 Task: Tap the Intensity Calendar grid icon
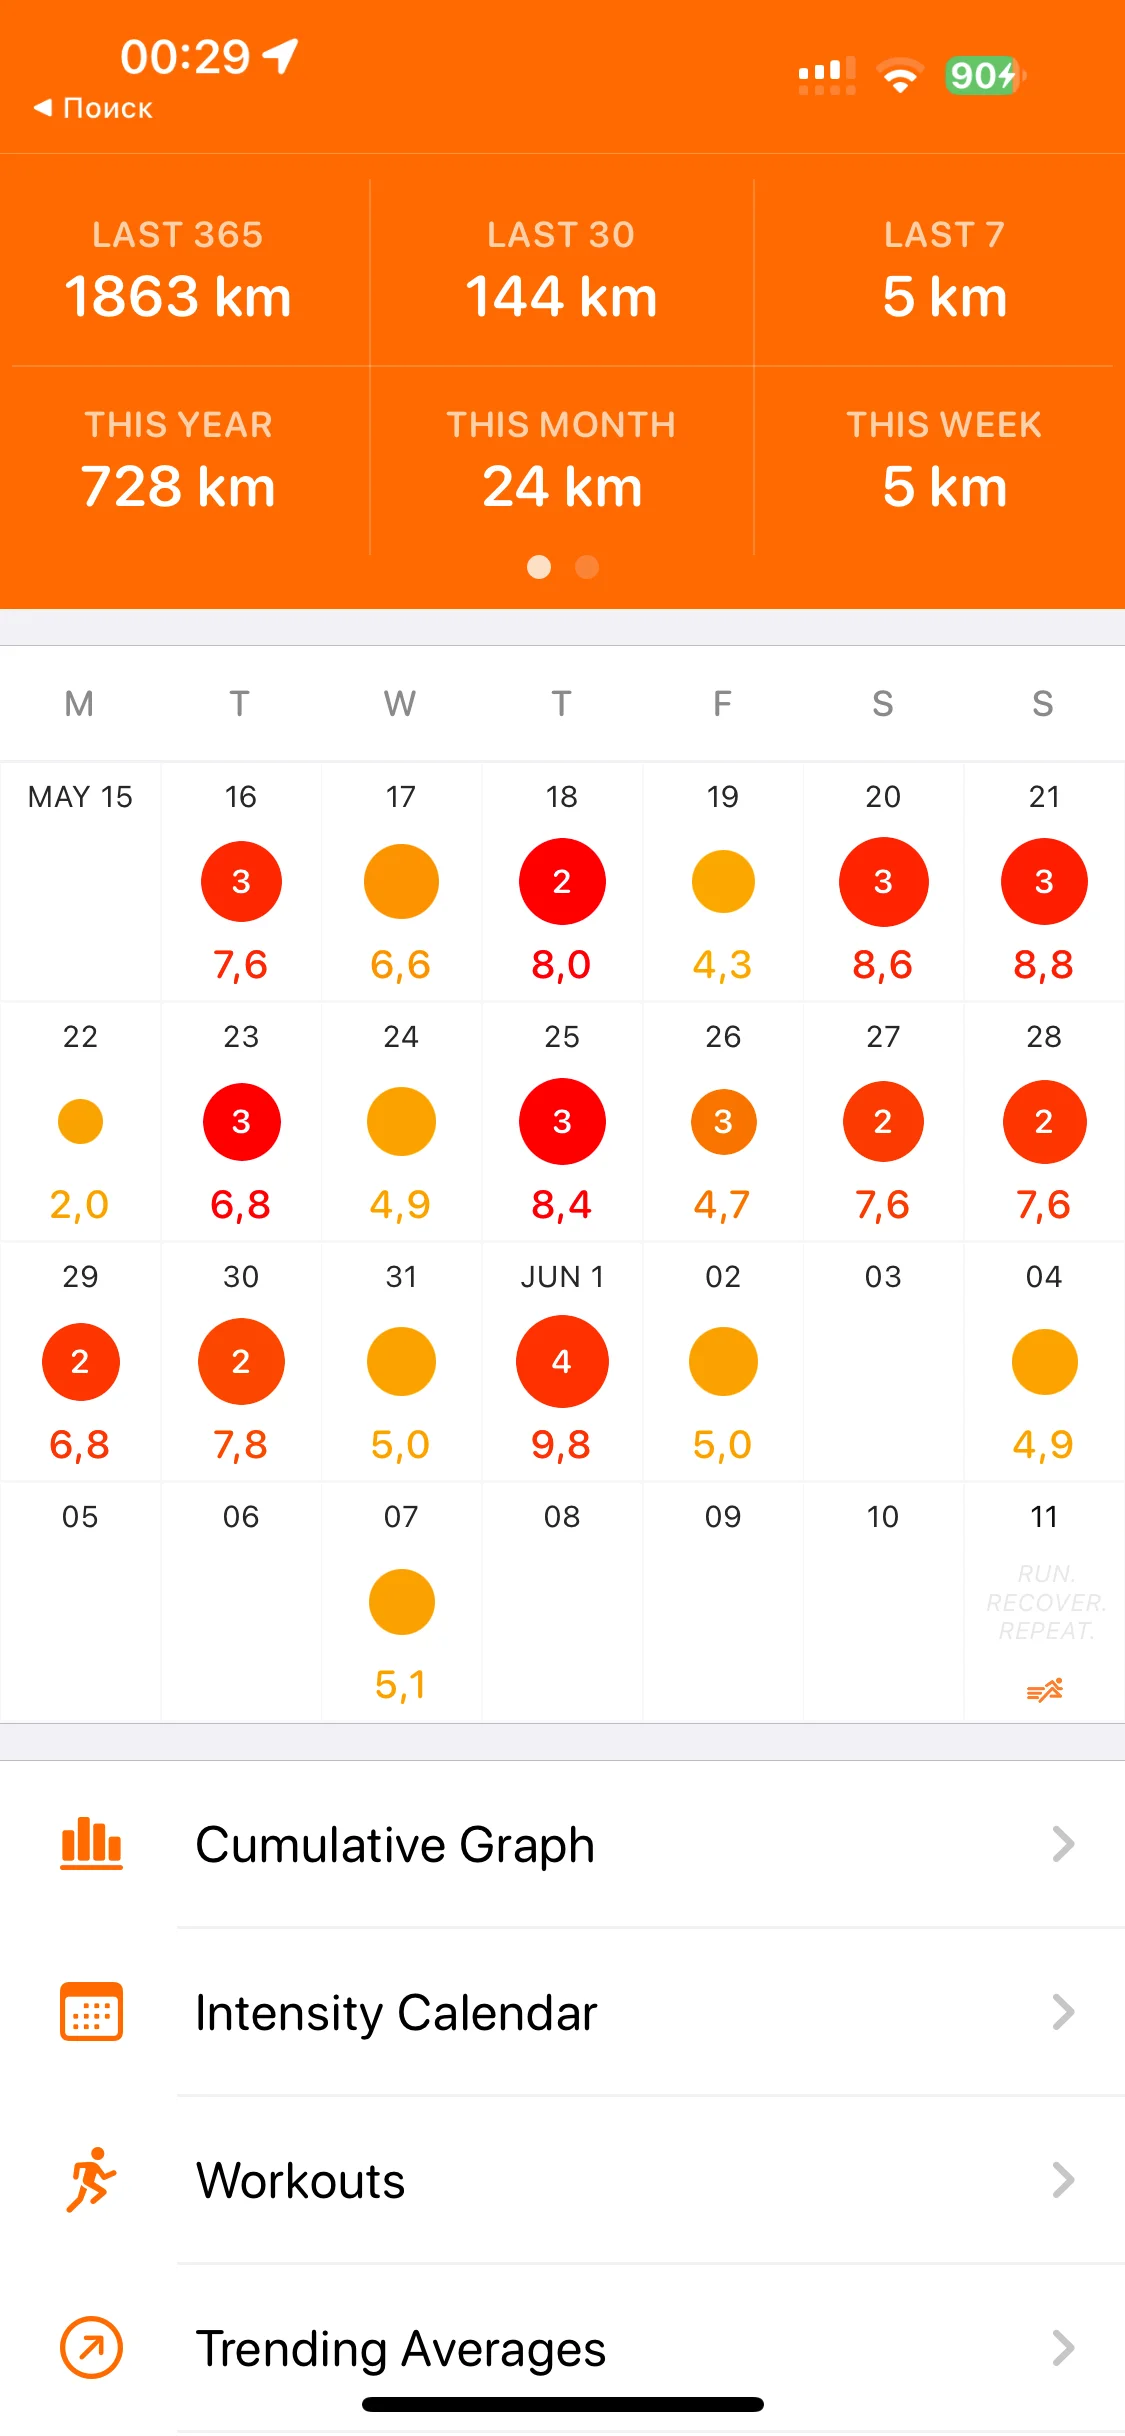click(x=91, y=2012)
